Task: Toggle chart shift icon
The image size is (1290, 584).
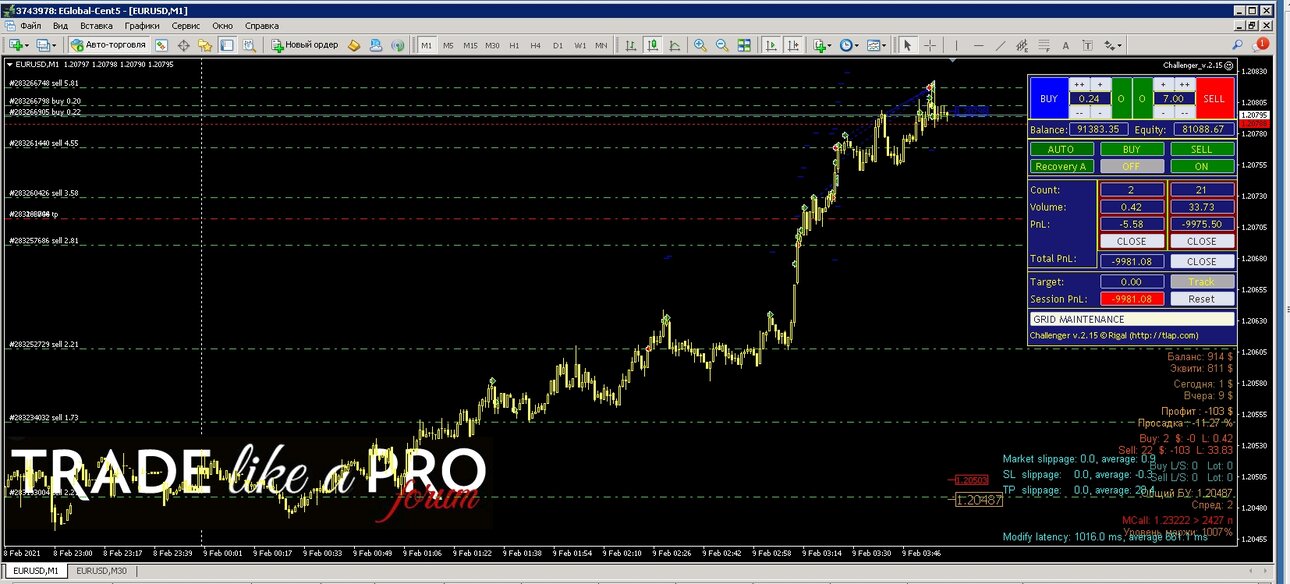Action: click(x=793, y=45)
